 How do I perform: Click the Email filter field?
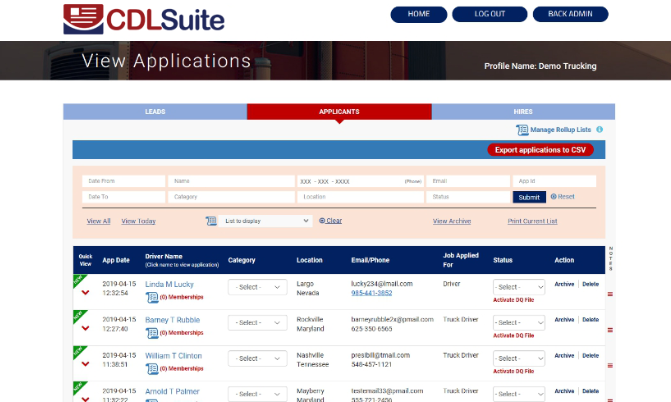(x=468, y=181)
